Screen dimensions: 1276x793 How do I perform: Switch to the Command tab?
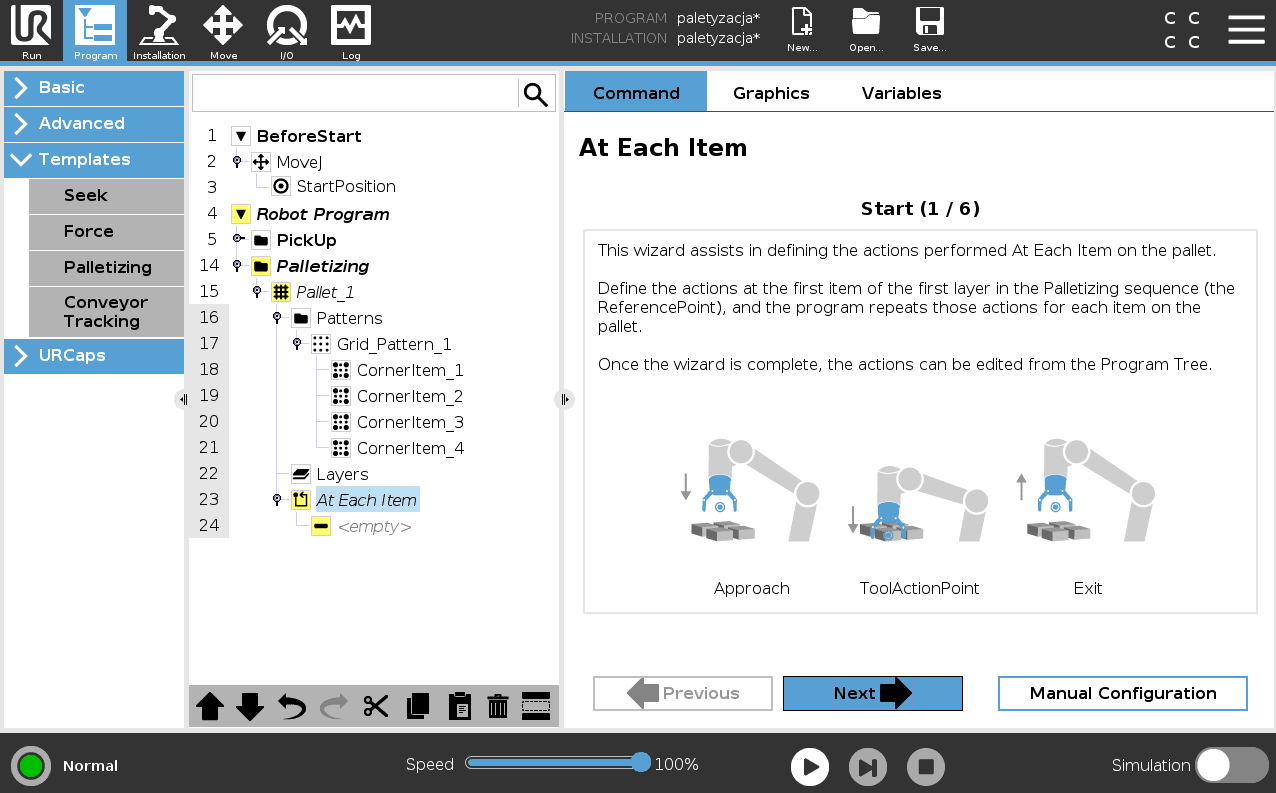(x=636, y=93)
